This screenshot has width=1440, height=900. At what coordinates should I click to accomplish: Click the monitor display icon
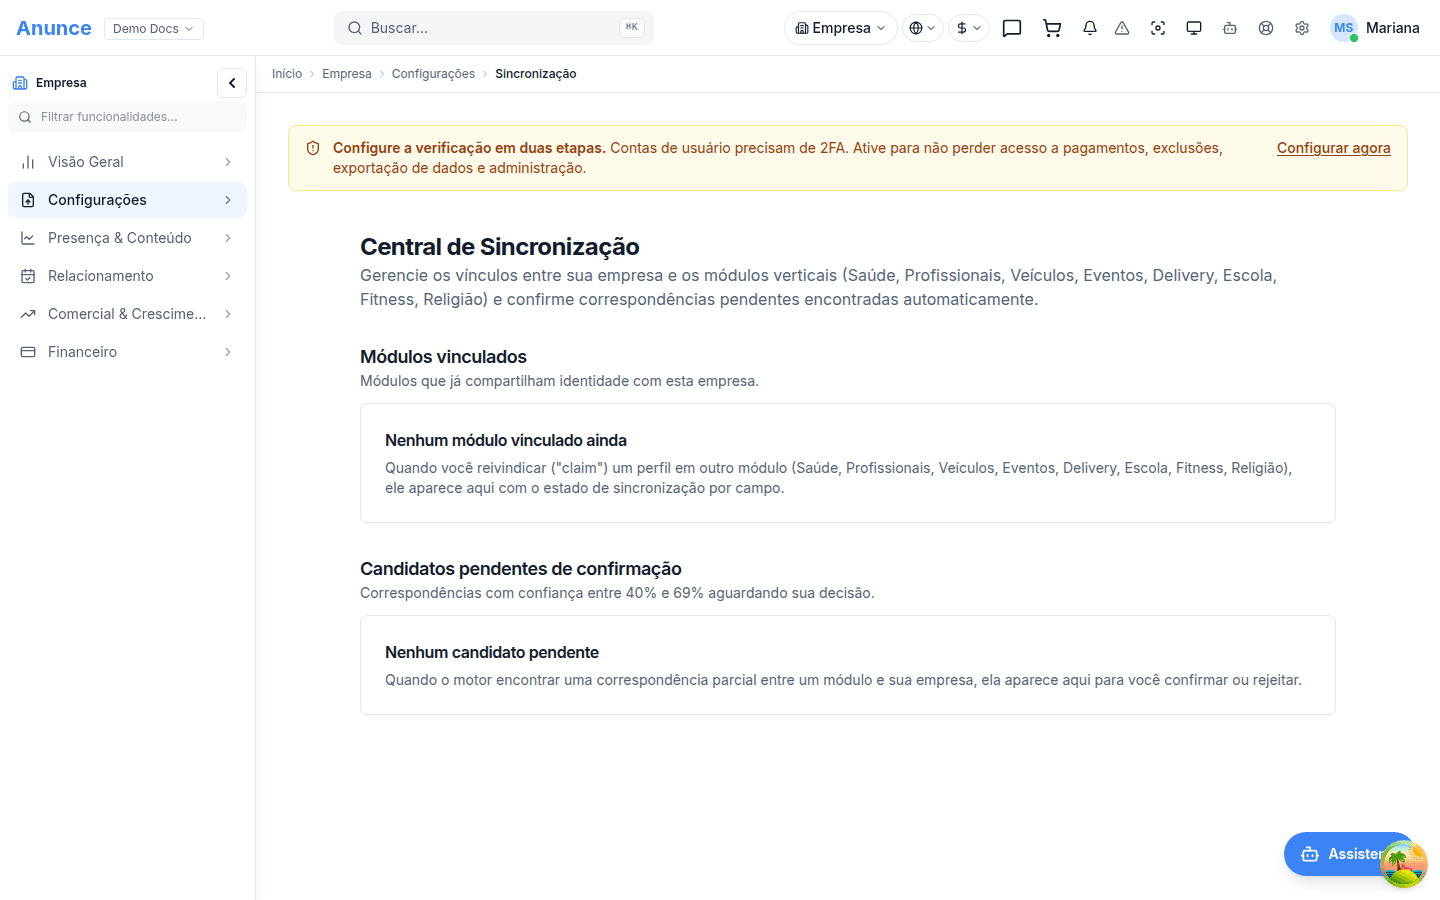tap(1194, 28)
